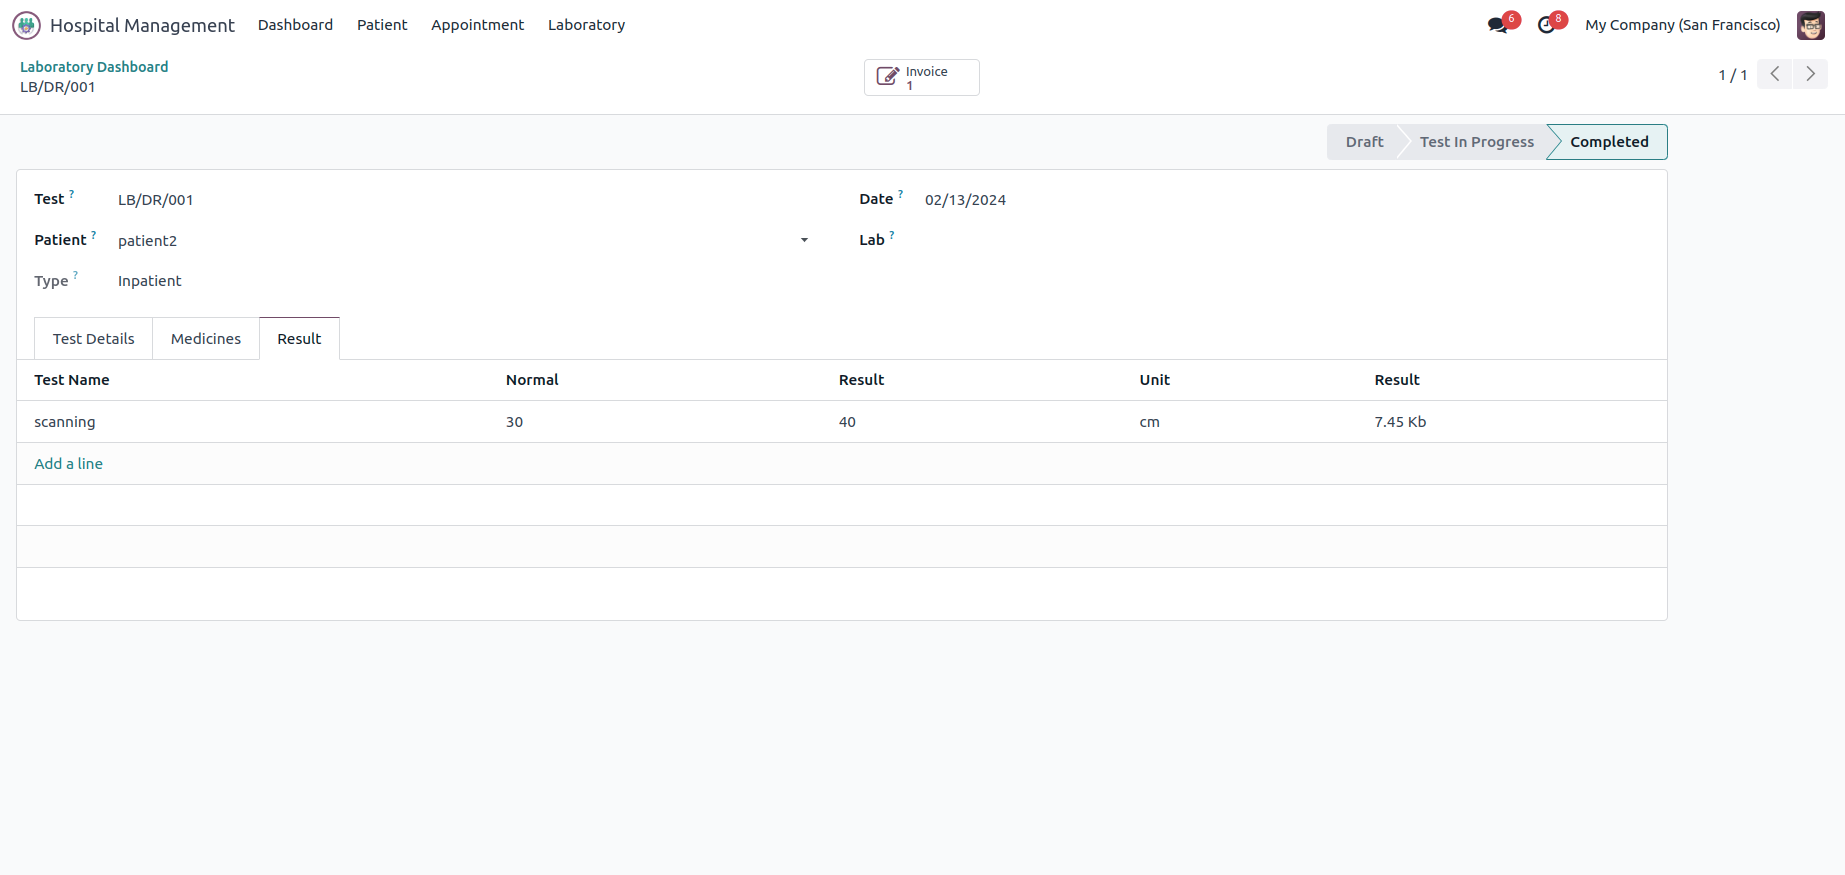1845x875 pixels.
Task: Click the empty Lab field
Action: (x=1285, y=241)
